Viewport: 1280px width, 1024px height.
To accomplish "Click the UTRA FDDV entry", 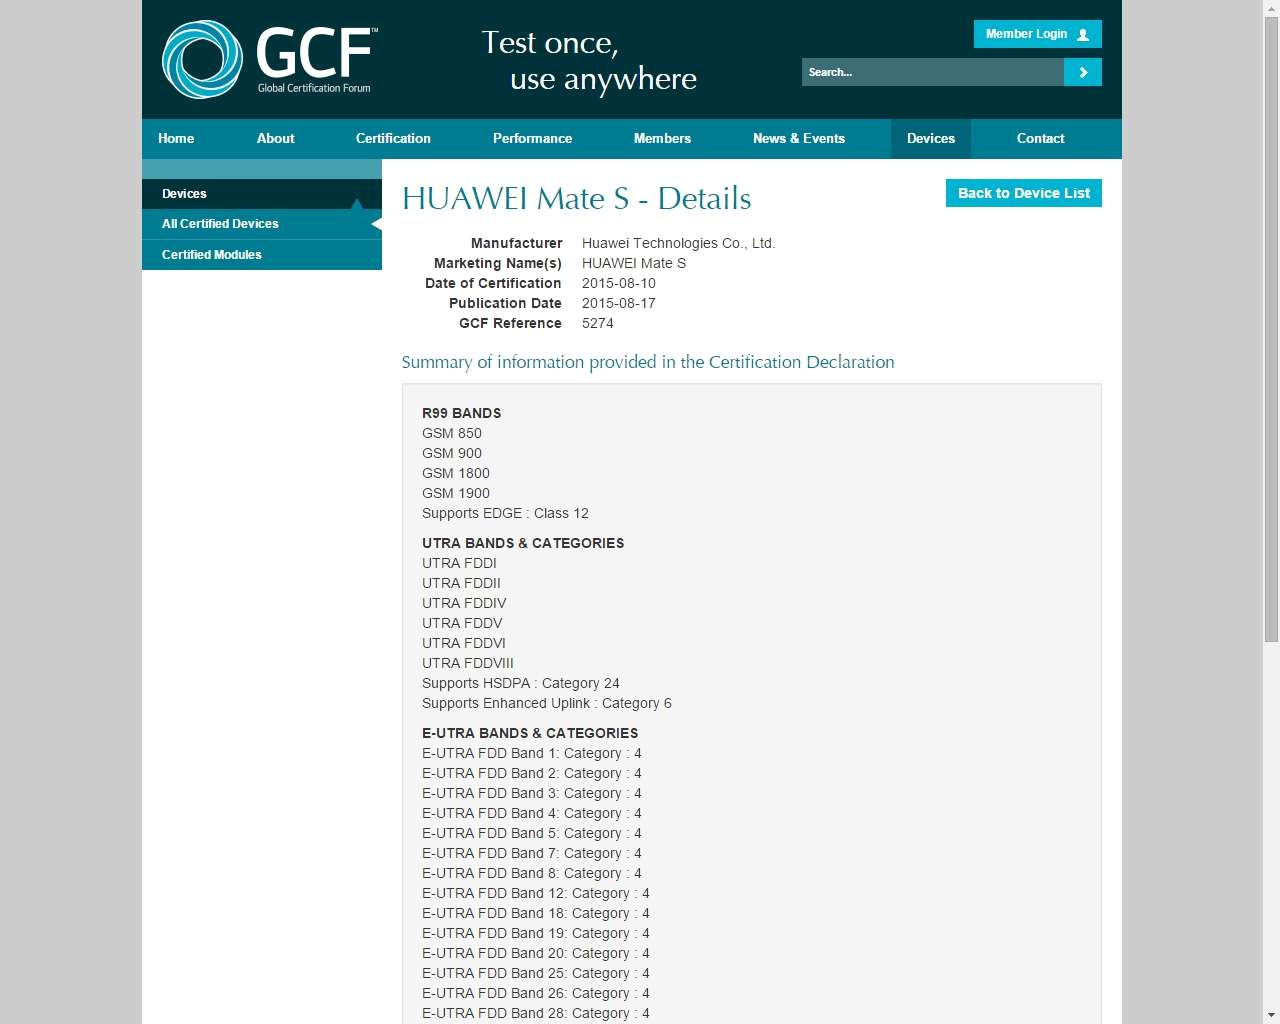I will (x=462, y=623).
